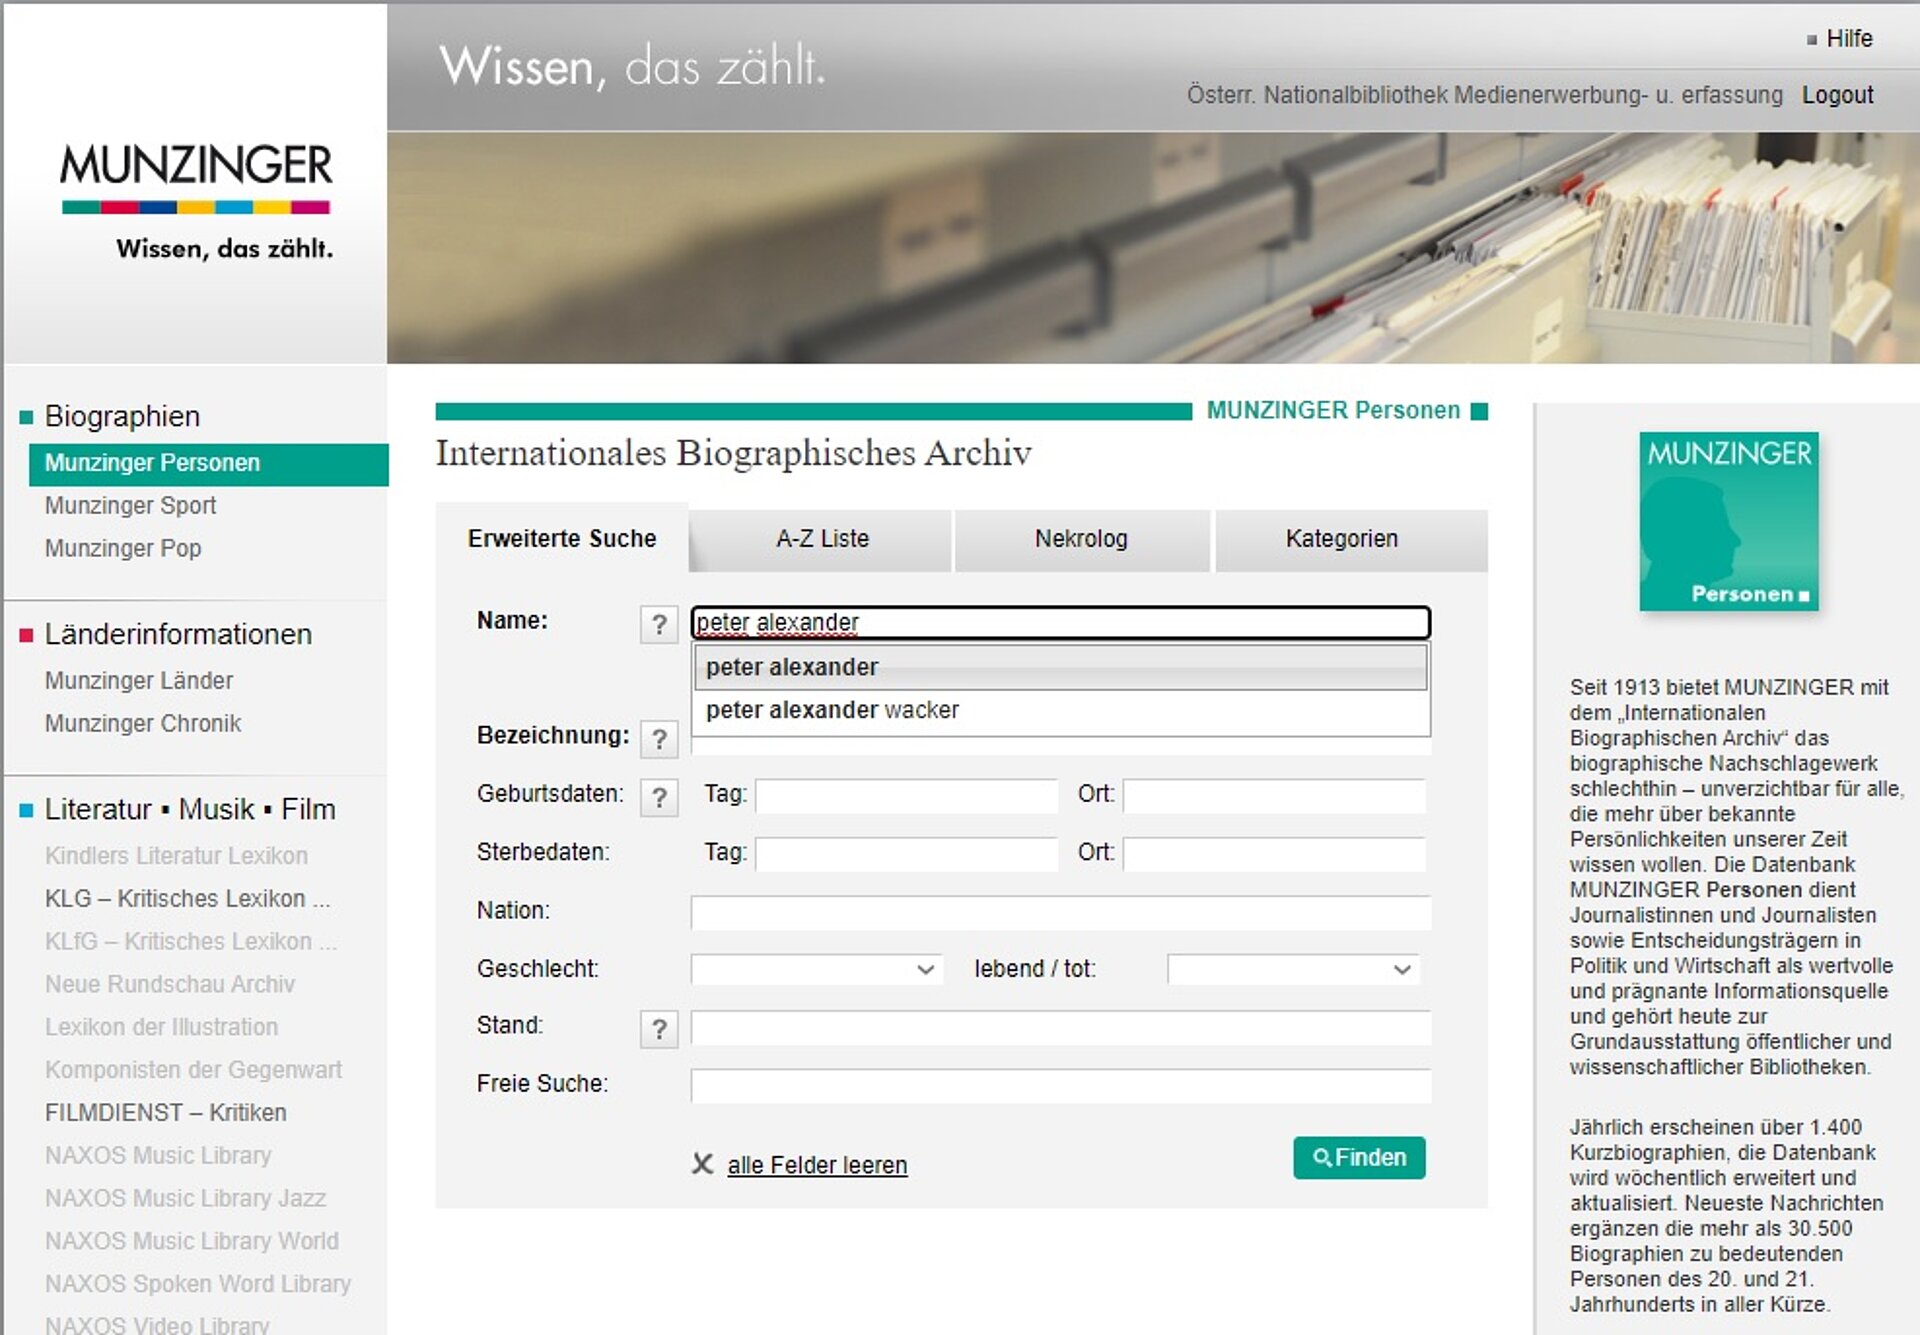
Task: Click the Geburtsdaten Tag field
Action: [906, 796]
